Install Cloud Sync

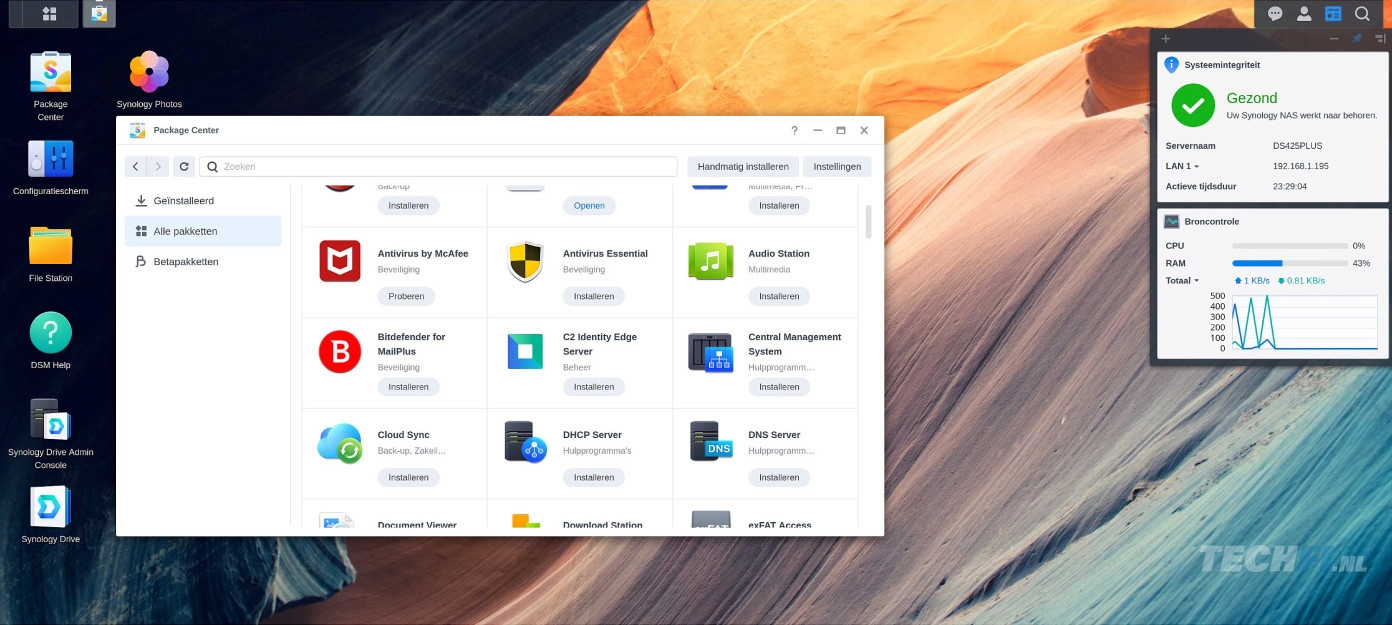[408, 478]
